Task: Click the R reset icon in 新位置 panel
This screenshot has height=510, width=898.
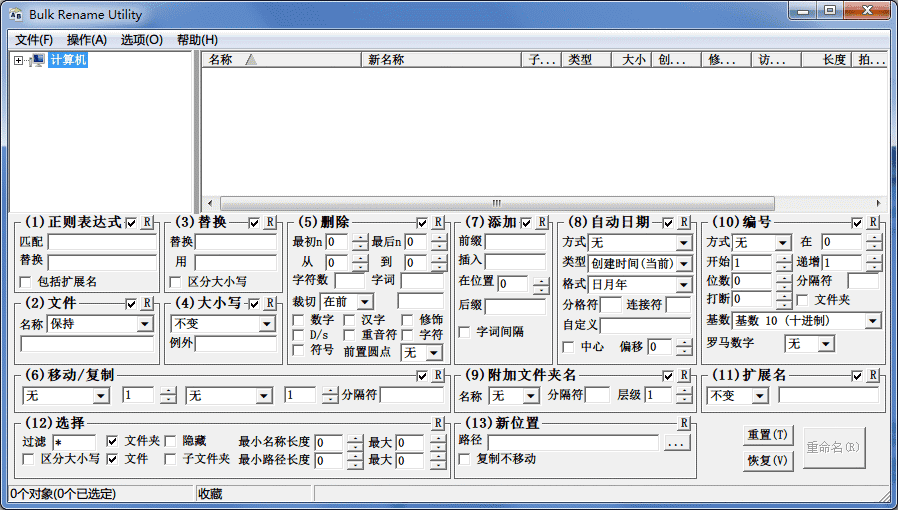Action: (x=684, y=423)
